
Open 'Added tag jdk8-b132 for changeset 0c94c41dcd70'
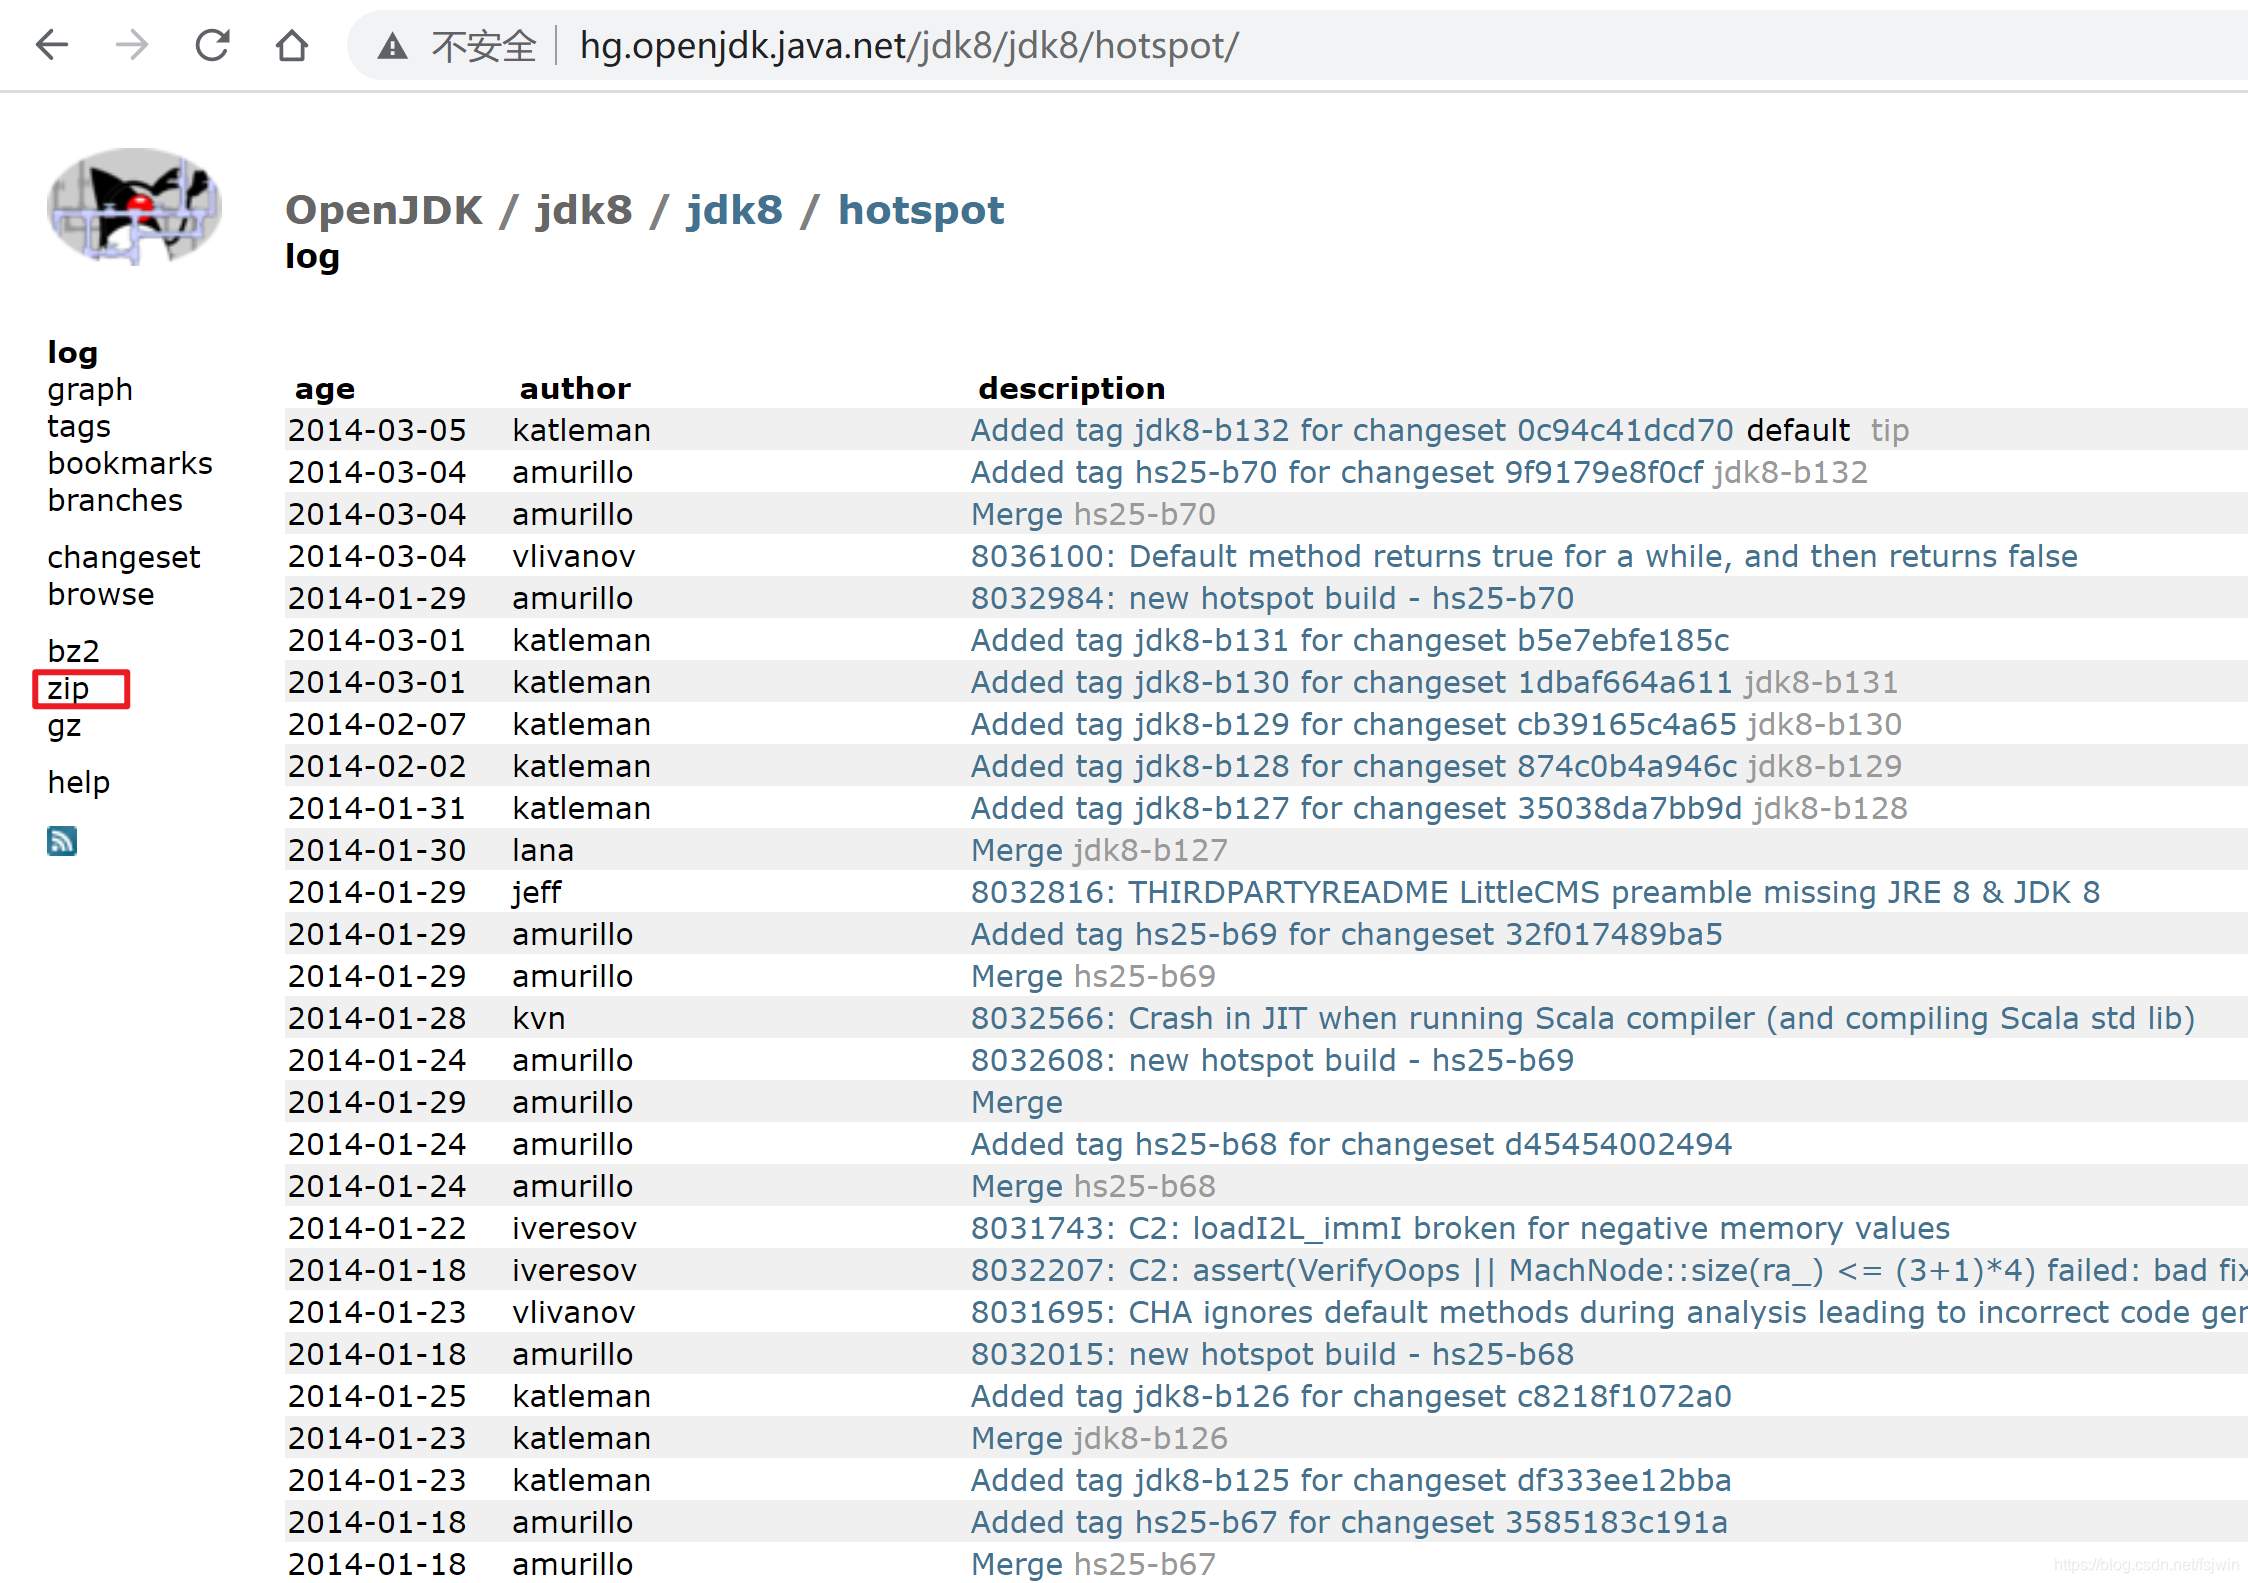[x=1352, y=430]
